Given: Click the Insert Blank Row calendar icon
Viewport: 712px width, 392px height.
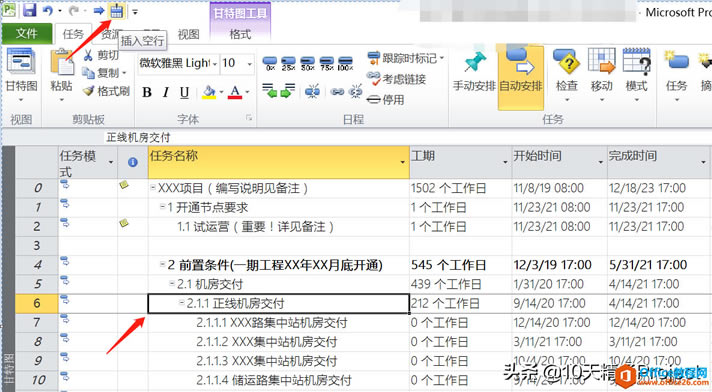Looking at the screenshot, I should point(117,11).
